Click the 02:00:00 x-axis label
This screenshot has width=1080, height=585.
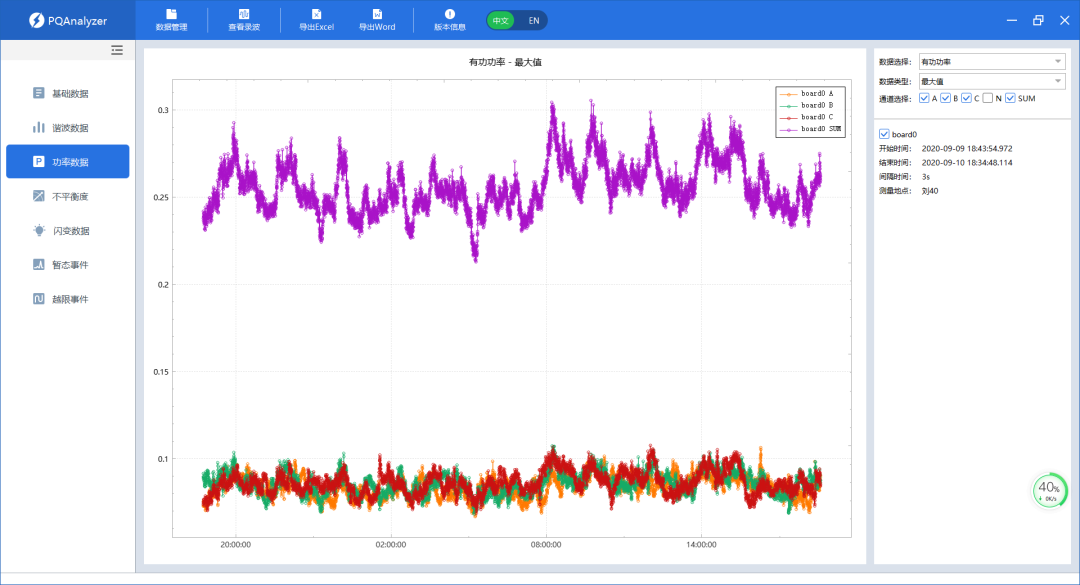pyautogui.click(x=391, y=544)
